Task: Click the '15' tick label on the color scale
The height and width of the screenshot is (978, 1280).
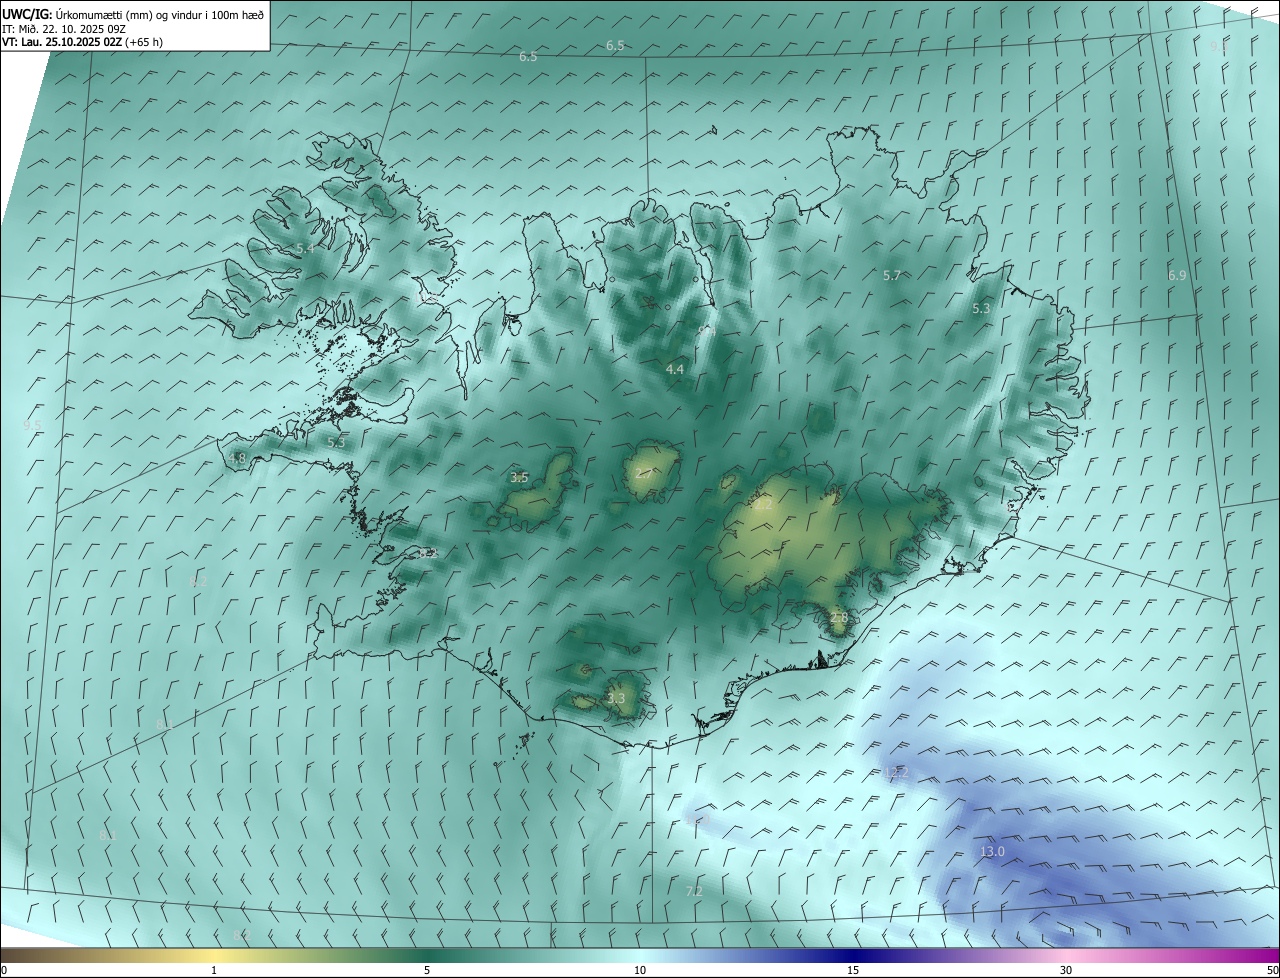Action: click(853, 970)
